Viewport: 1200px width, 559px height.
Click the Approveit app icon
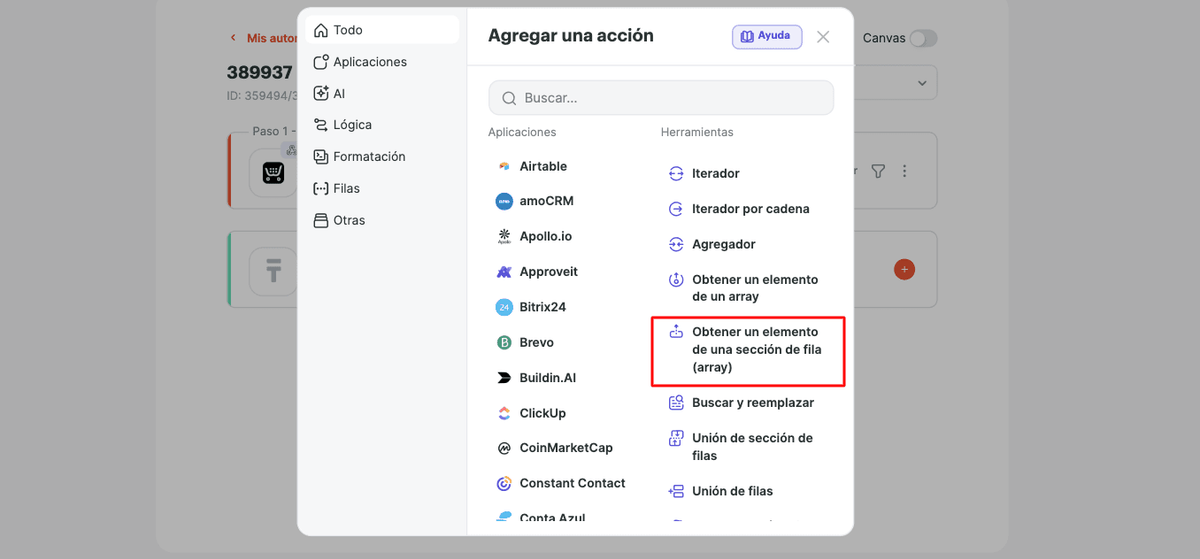504,272
